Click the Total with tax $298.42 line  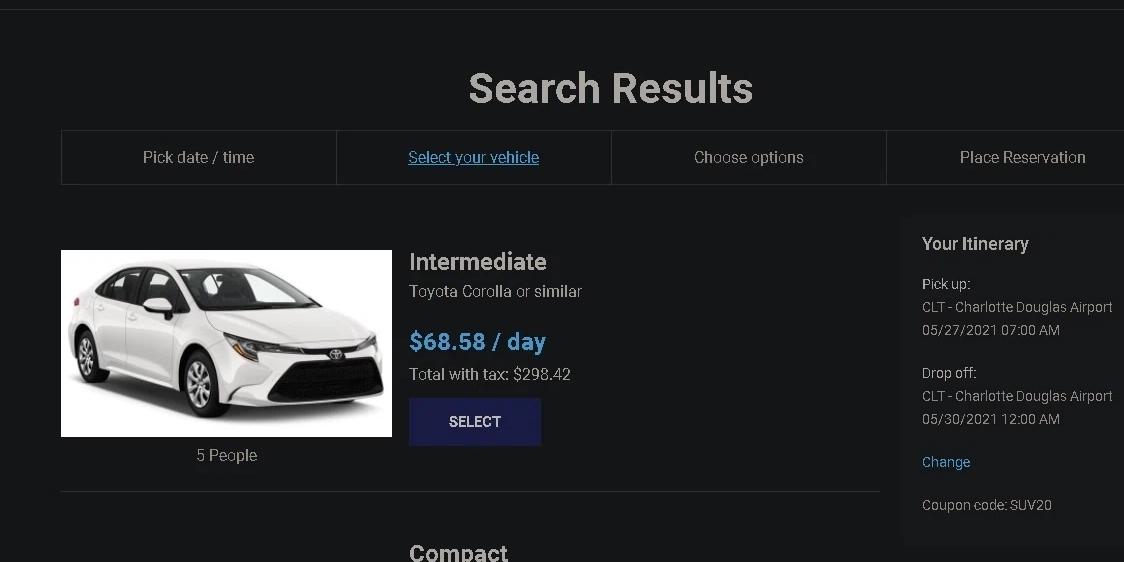coord(490,374)
